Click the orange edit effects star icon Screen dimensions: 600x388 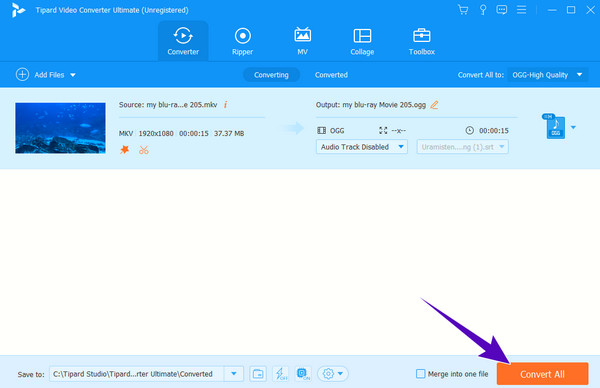[x=124, y=150]
